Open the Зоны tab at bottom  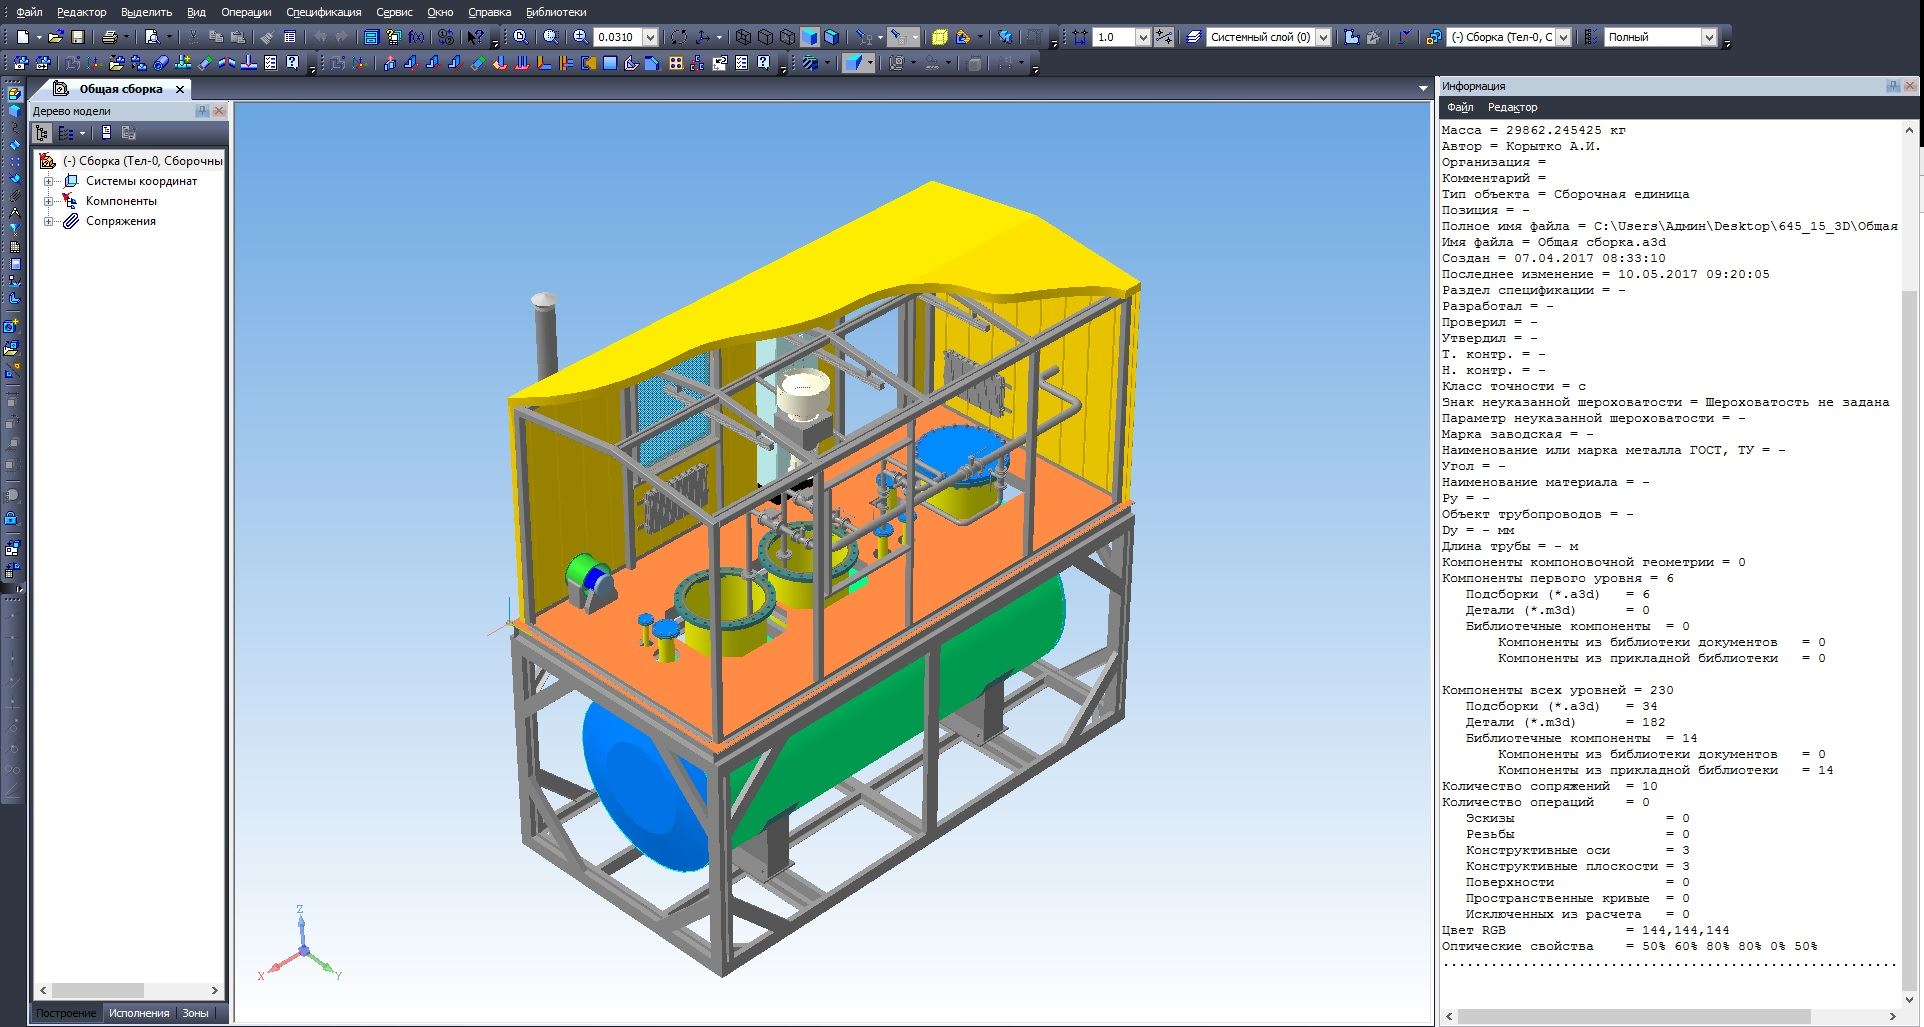195,1013
